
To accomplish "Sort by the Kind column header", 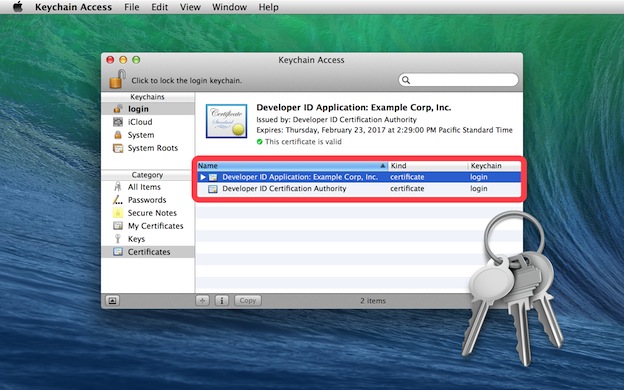I will (x=428, y=166).
